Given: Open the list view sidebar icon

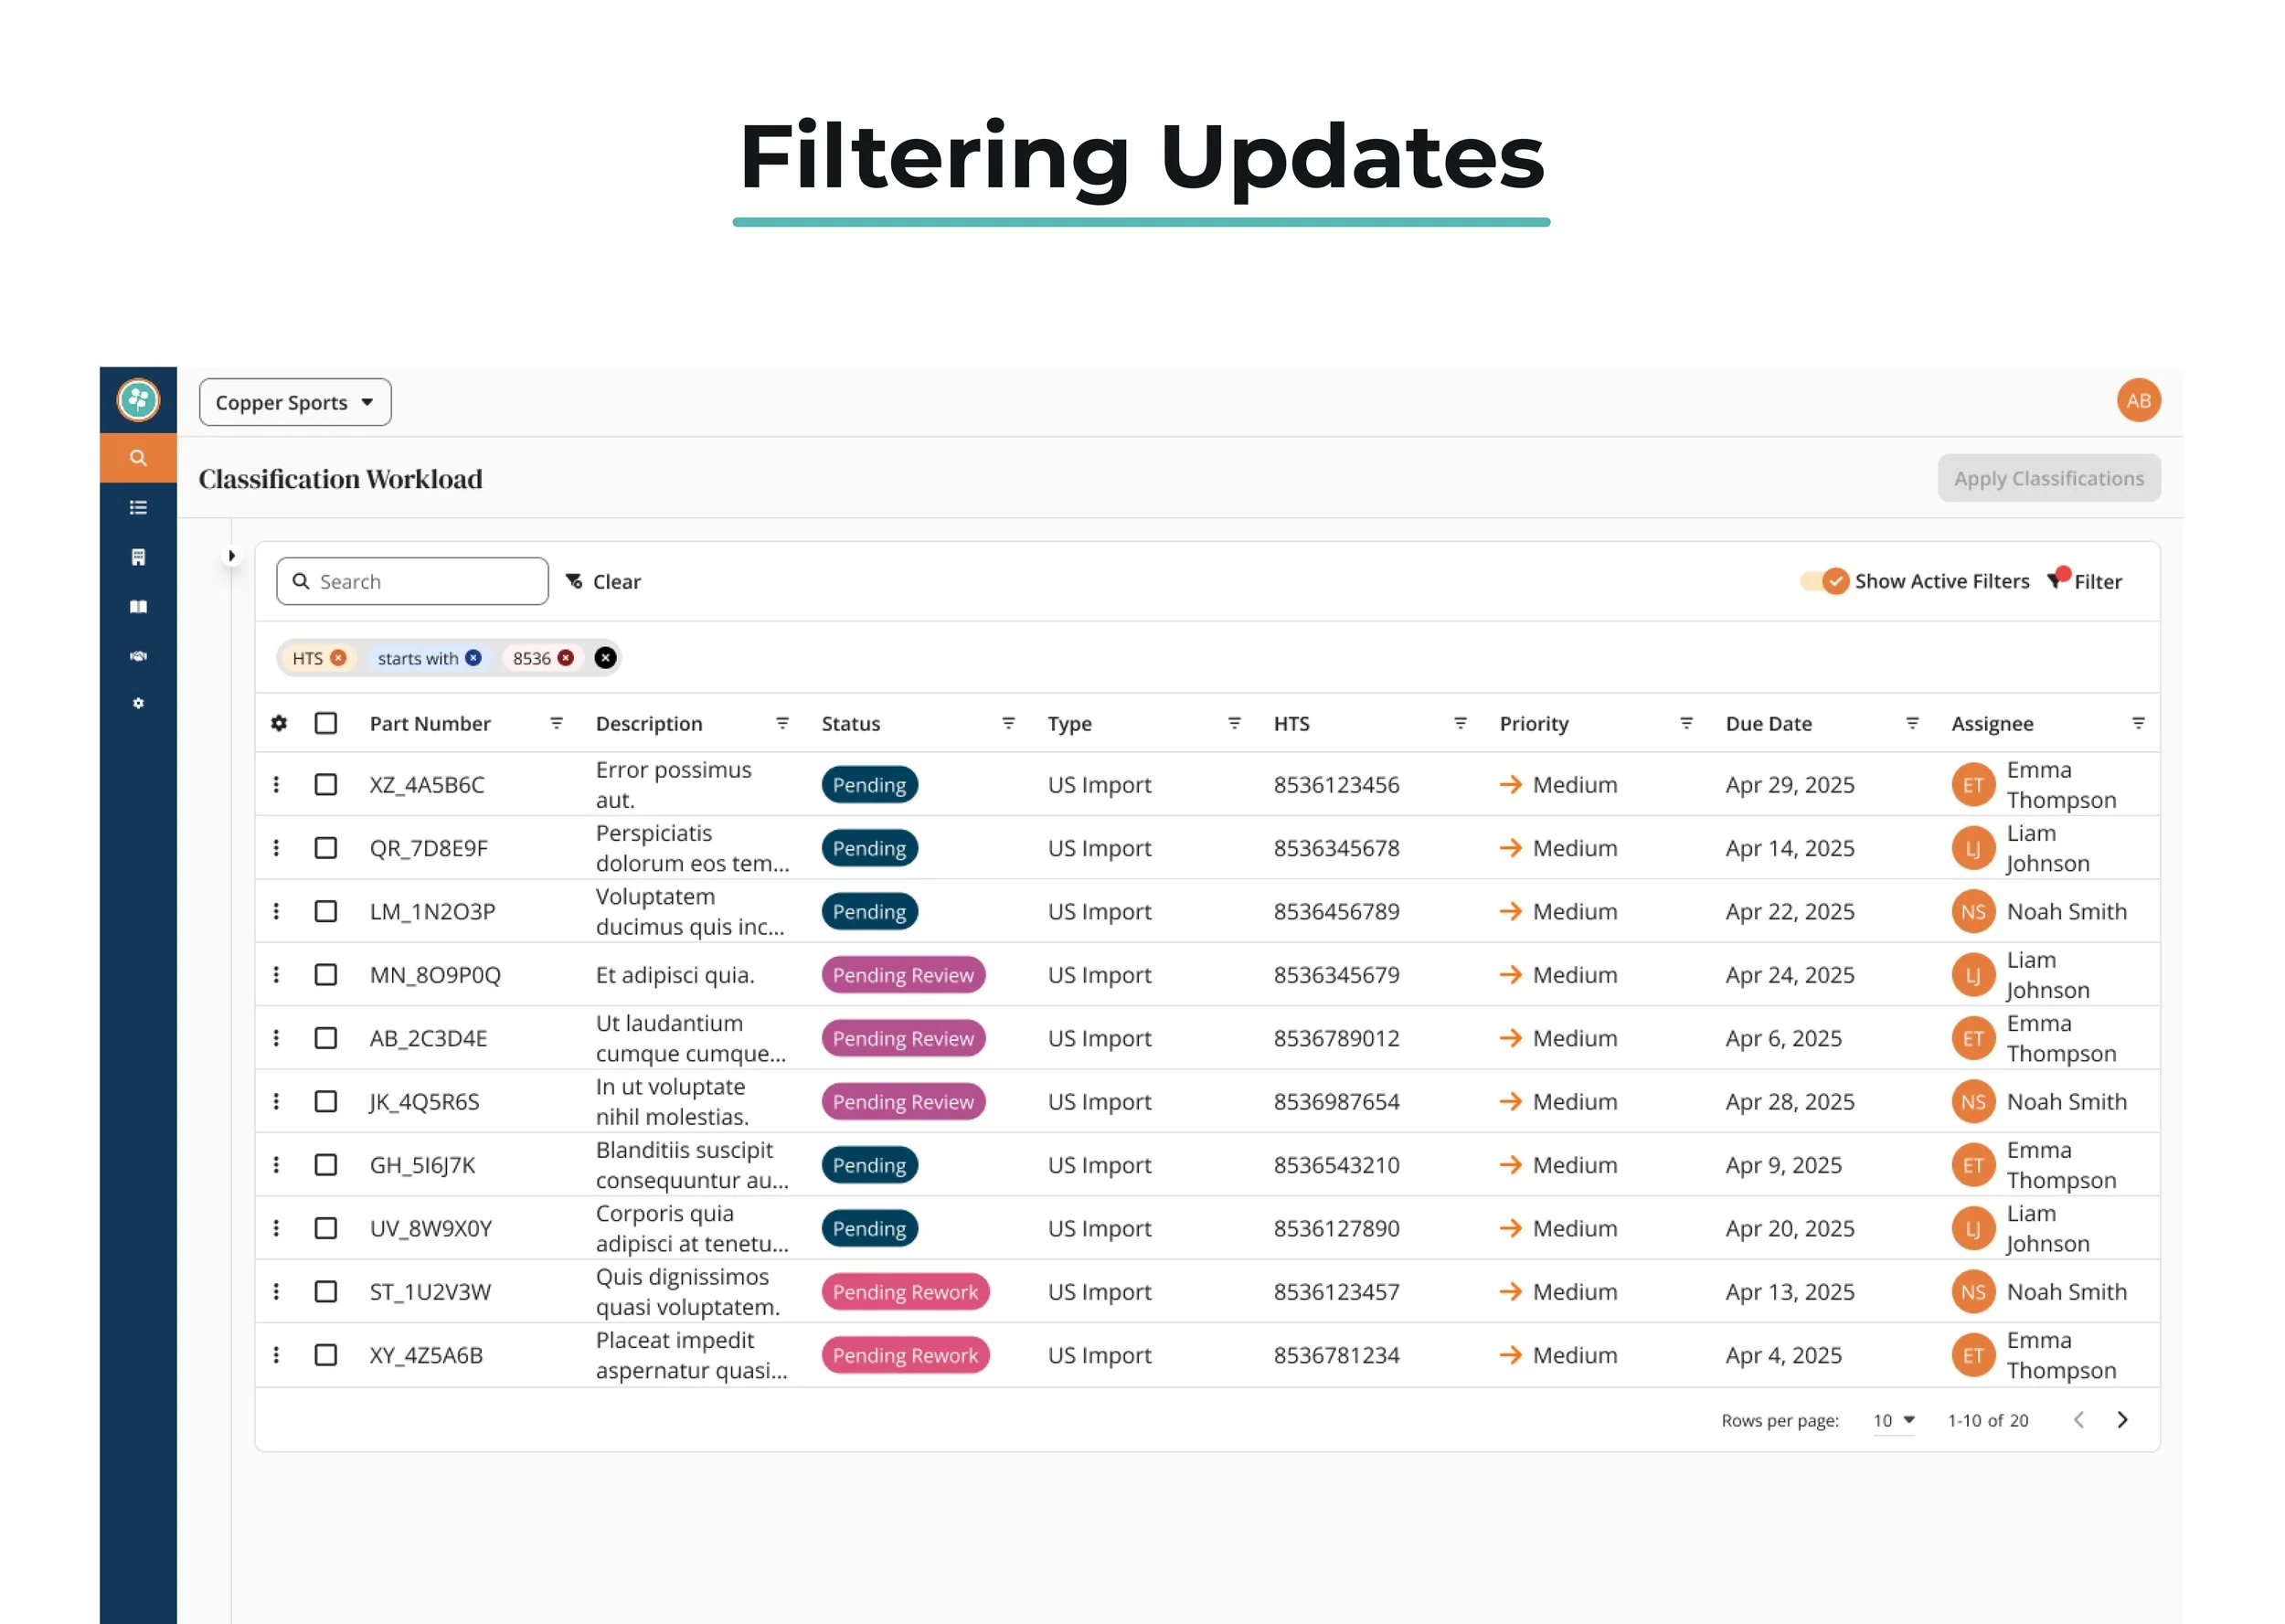Looking at the screenshot, I should 138,508.
